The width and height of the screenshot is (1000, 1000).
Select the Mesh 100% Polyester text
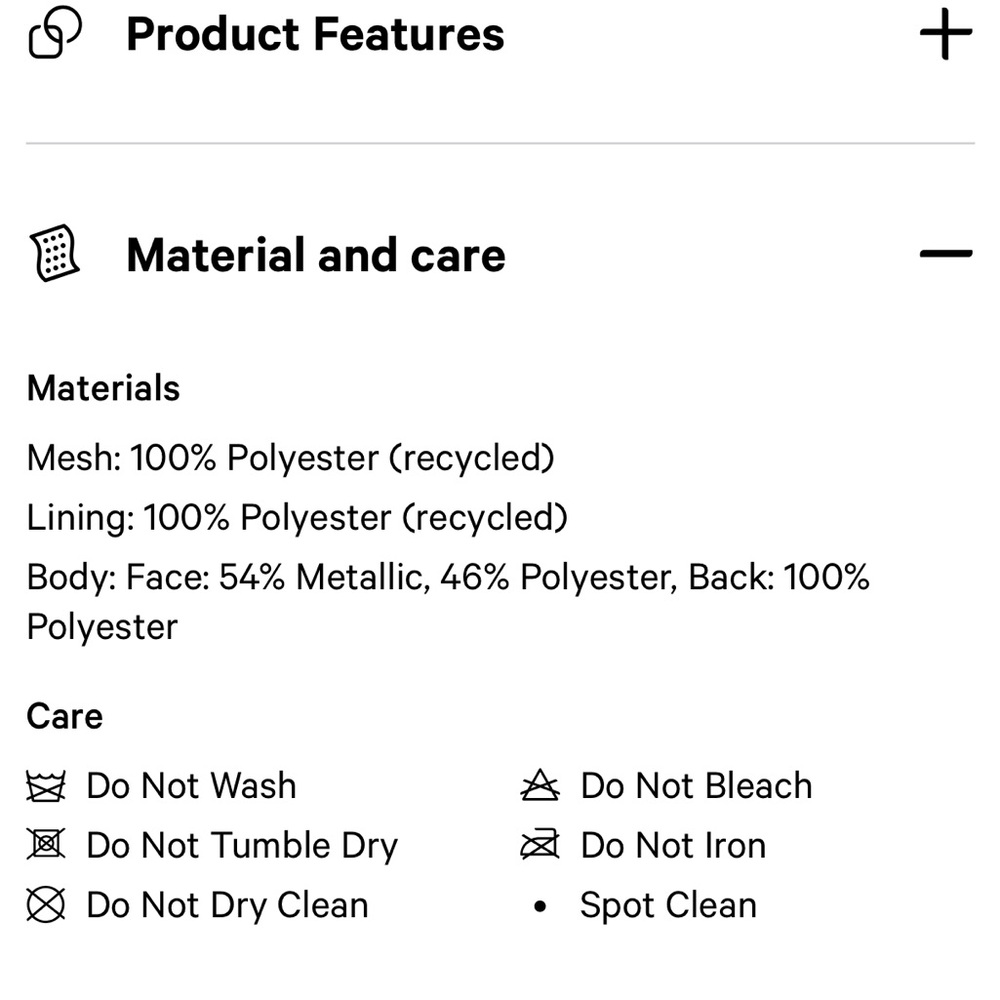[x=291, y=458]
